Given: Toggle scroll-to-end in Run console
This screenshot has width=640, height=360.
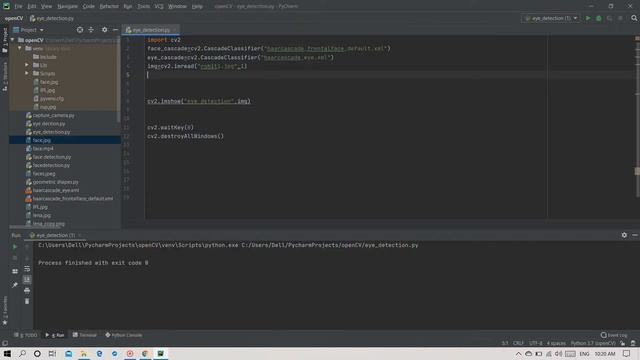Looking at the screenshot, I should 27,280.
